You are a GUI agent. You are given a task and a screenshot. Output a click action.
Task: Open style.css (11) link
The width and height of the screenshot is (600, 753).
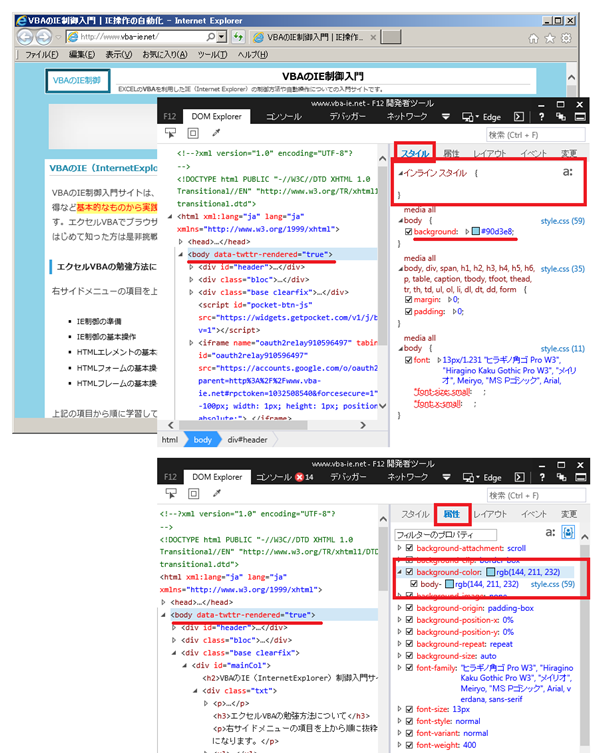pyautogui.click(x=563, y=349)
